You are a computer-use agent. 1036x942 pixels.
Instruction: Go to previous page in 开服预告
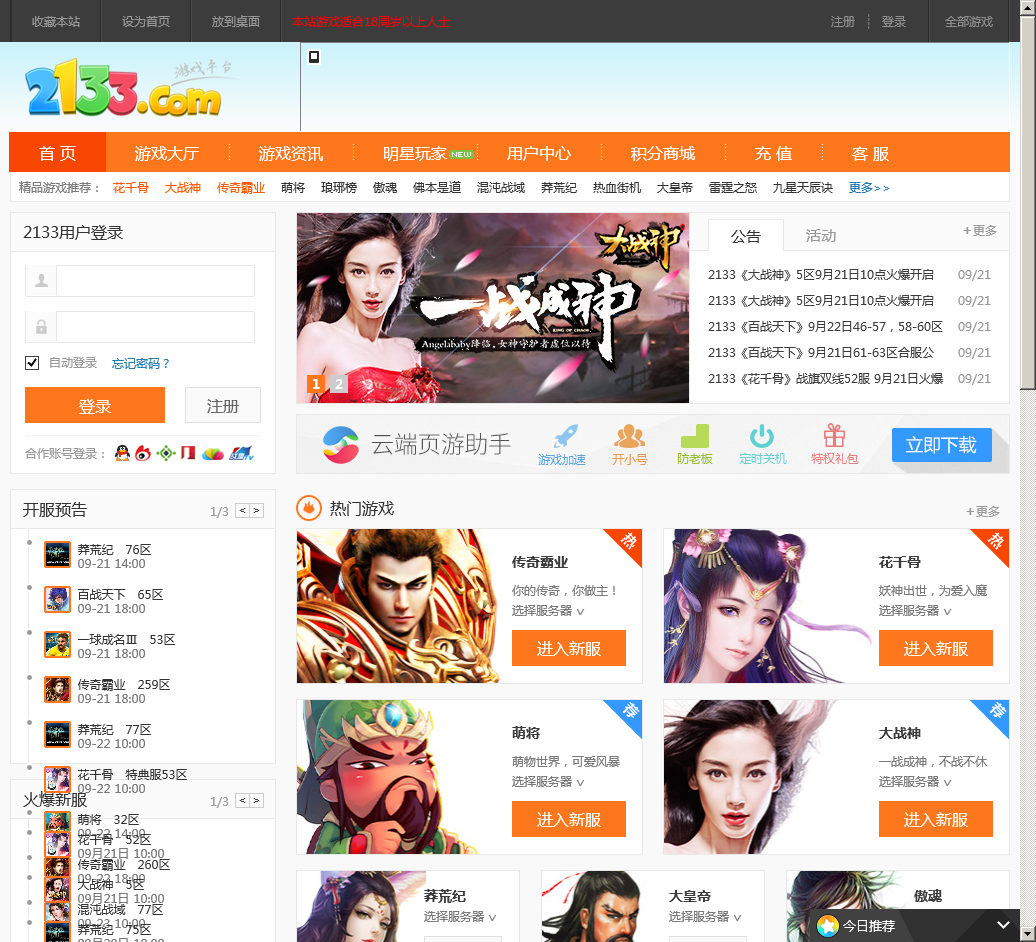242,511
